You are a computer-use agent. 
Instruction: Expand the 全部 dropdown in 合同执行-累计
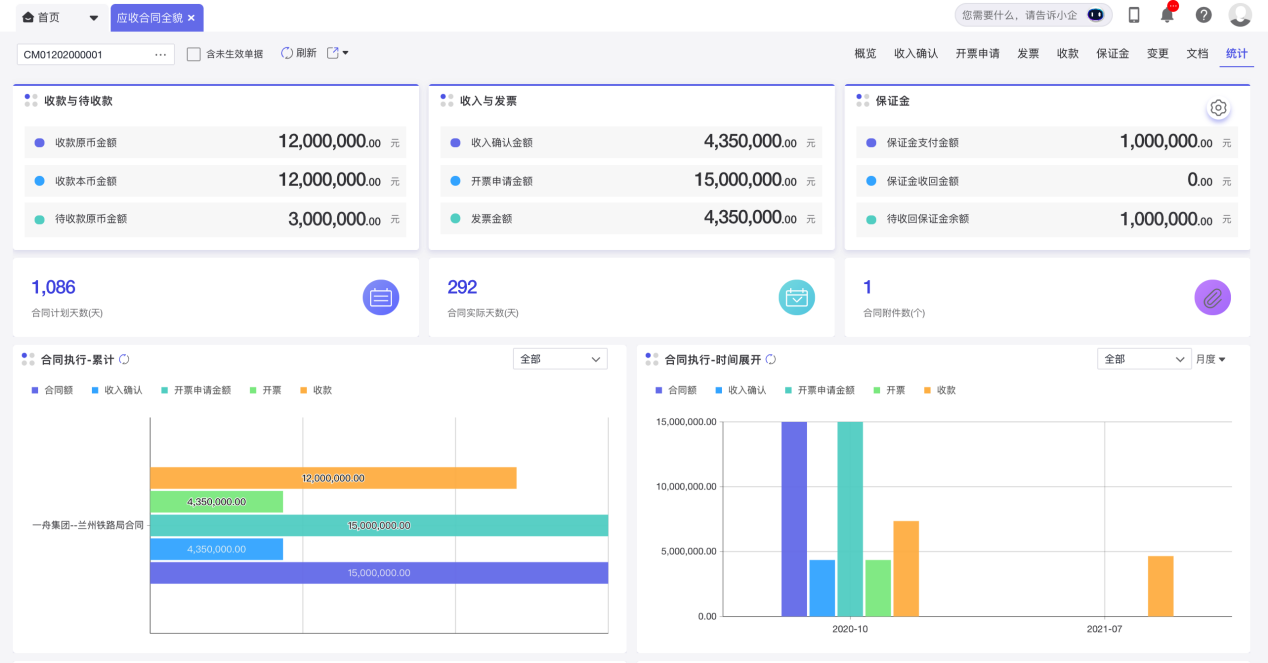560,359
